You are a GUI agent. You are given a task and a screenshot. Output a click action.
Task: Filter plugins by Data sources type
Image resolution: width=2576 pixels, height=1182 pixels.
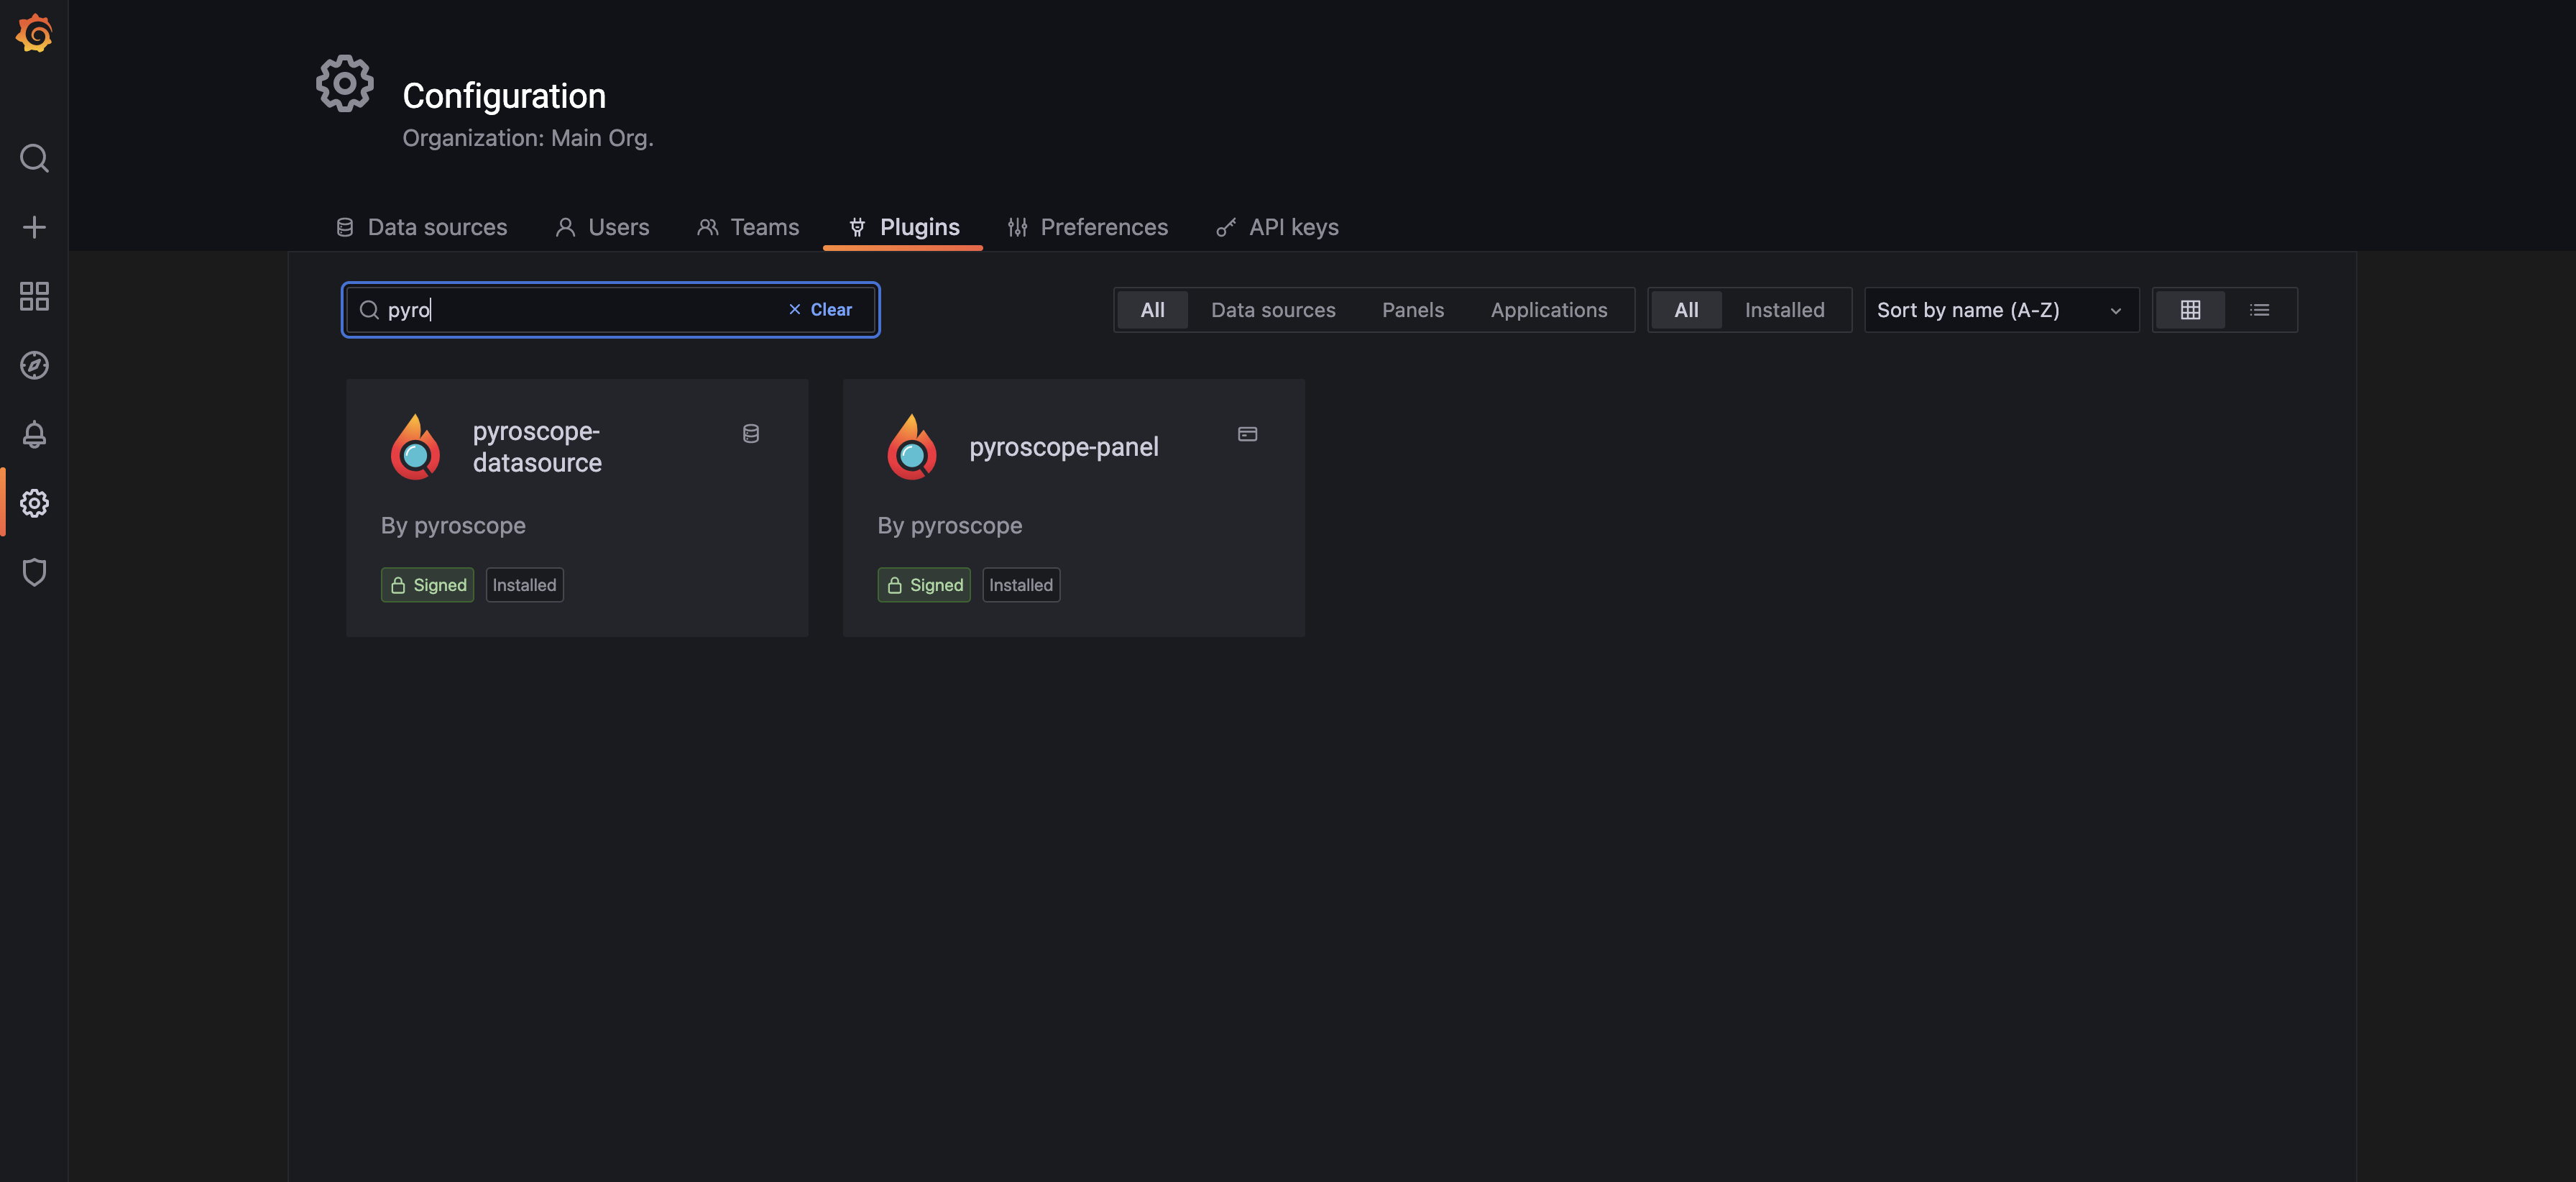tap(1273, 310)
